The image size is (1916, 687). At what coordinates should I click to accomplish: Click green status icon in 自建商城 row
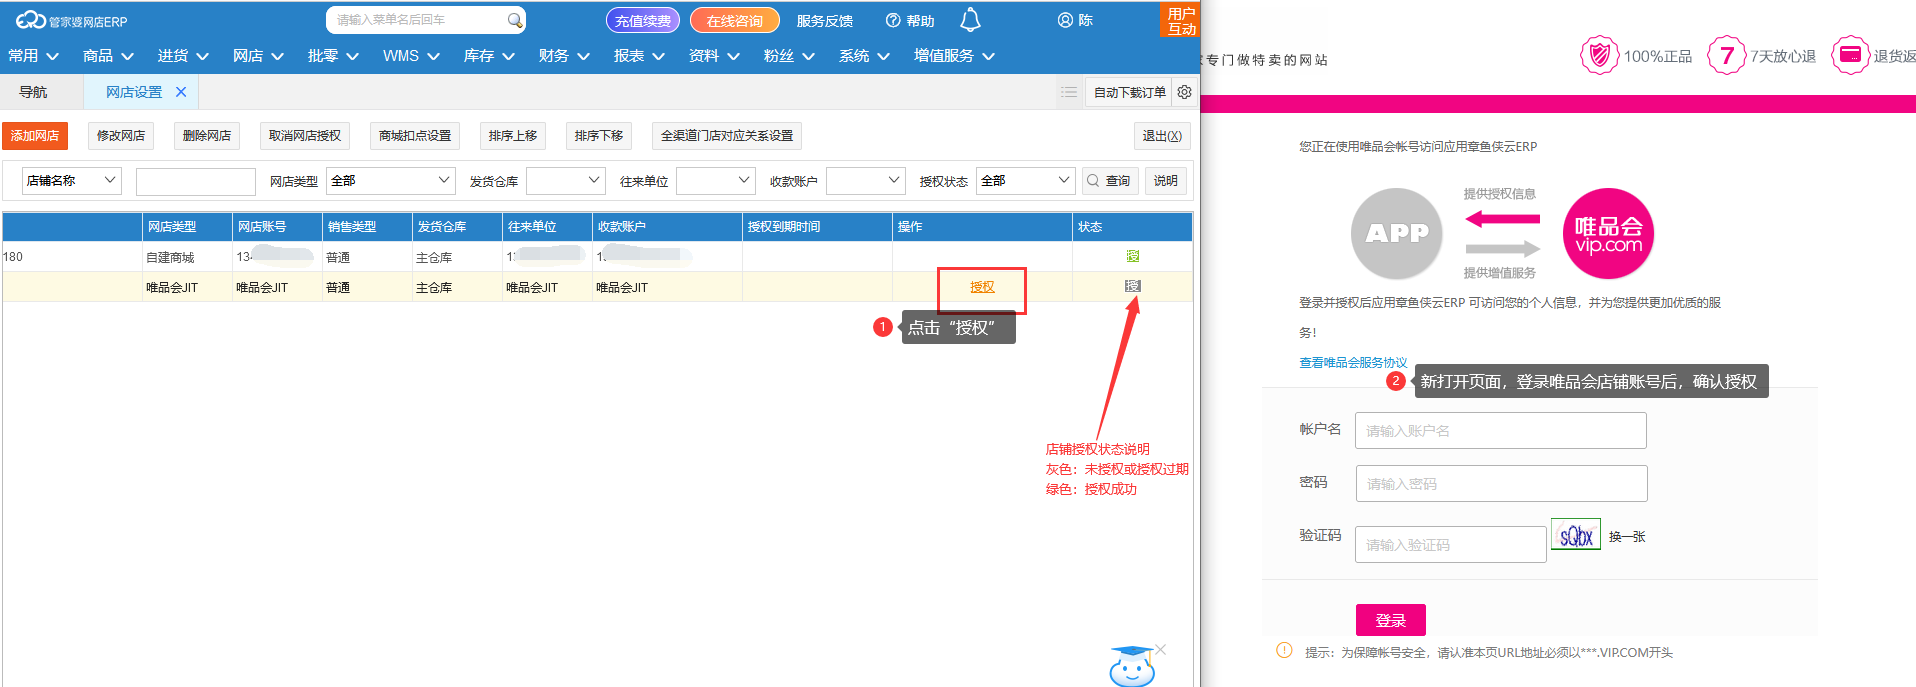coord(1132,257)
